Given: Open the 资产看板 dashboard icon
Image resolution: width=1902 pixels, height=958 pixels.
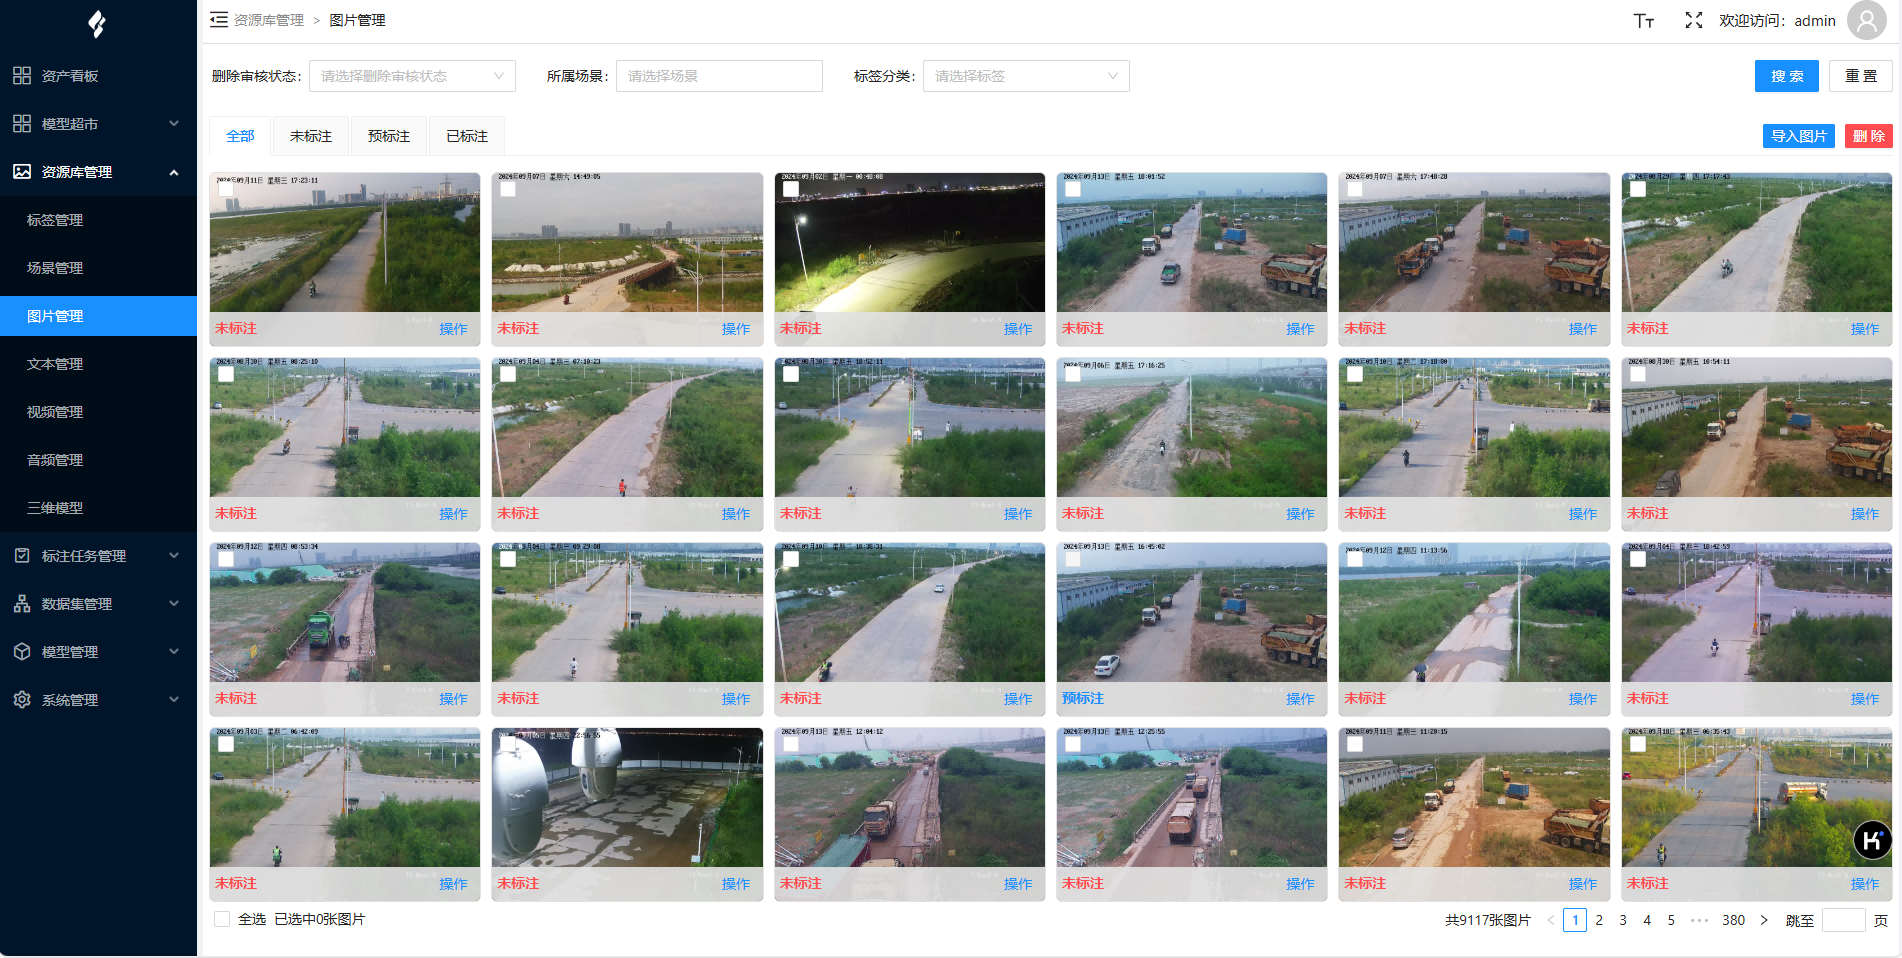Looking at the screenshot, I should click(22, 76).
